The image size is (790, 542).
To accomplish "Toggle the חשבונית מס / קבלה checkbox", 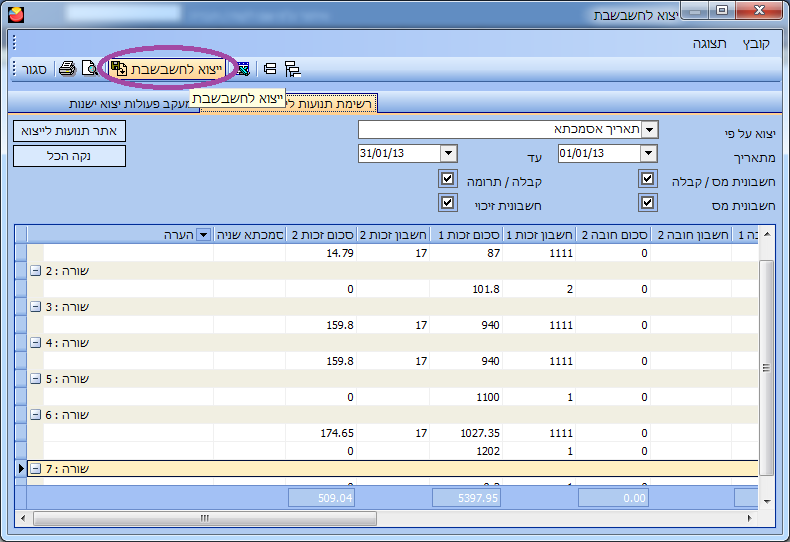I will click(648, 179).
